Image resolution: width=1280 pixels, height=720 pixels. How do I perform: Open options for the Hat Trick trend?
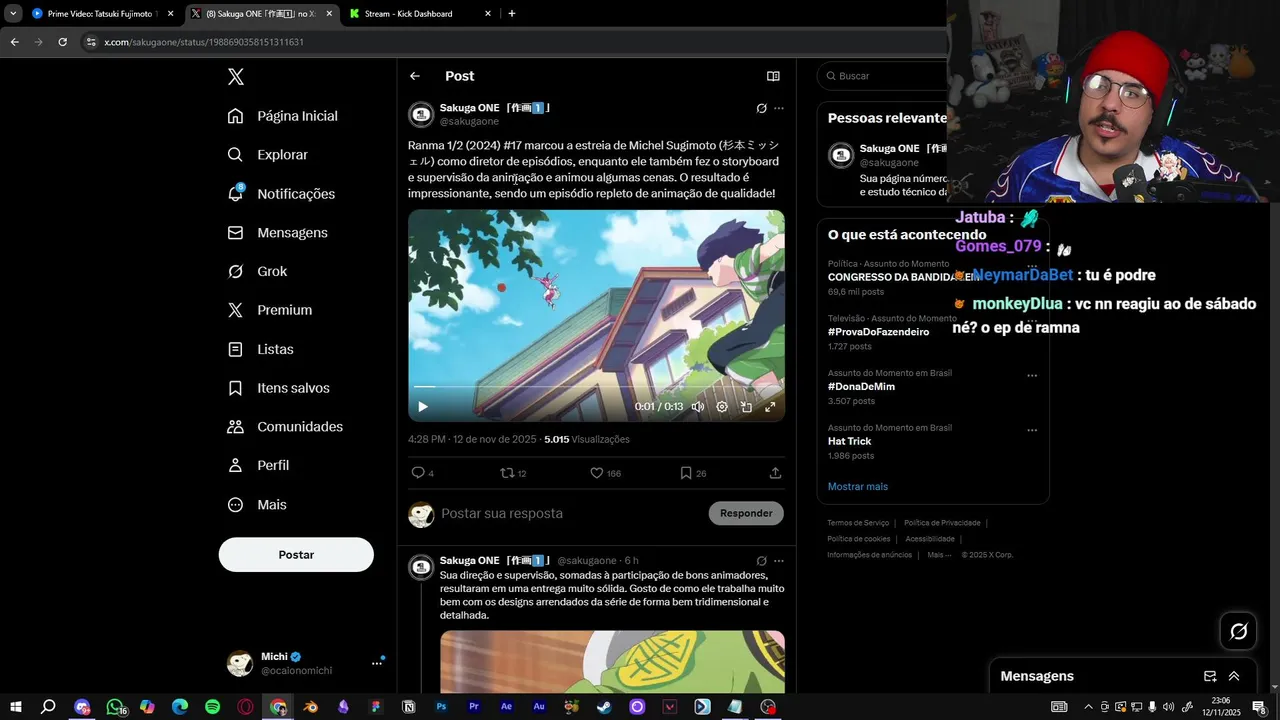[1032, 430]
